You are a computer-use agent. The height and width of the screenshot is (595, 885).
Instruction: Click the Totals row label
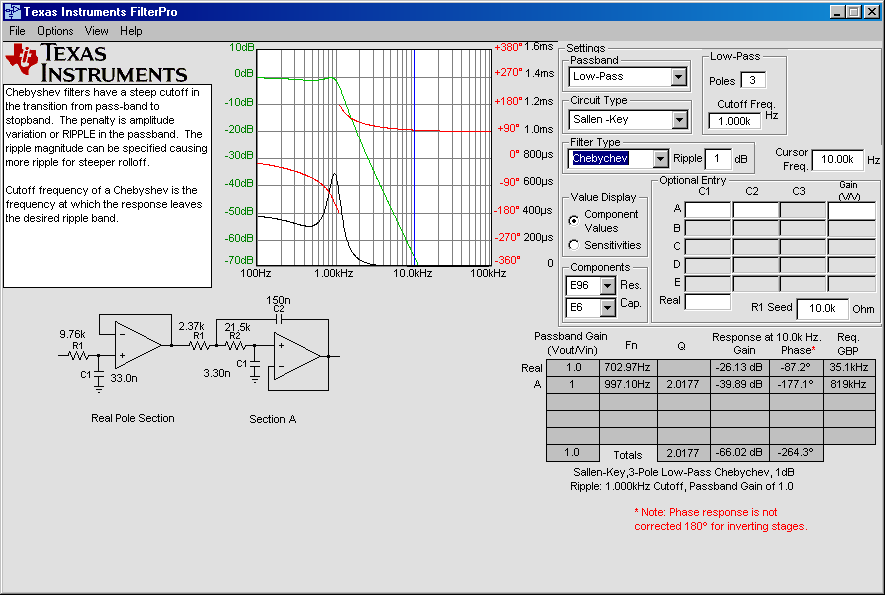(x=628, y=455)
